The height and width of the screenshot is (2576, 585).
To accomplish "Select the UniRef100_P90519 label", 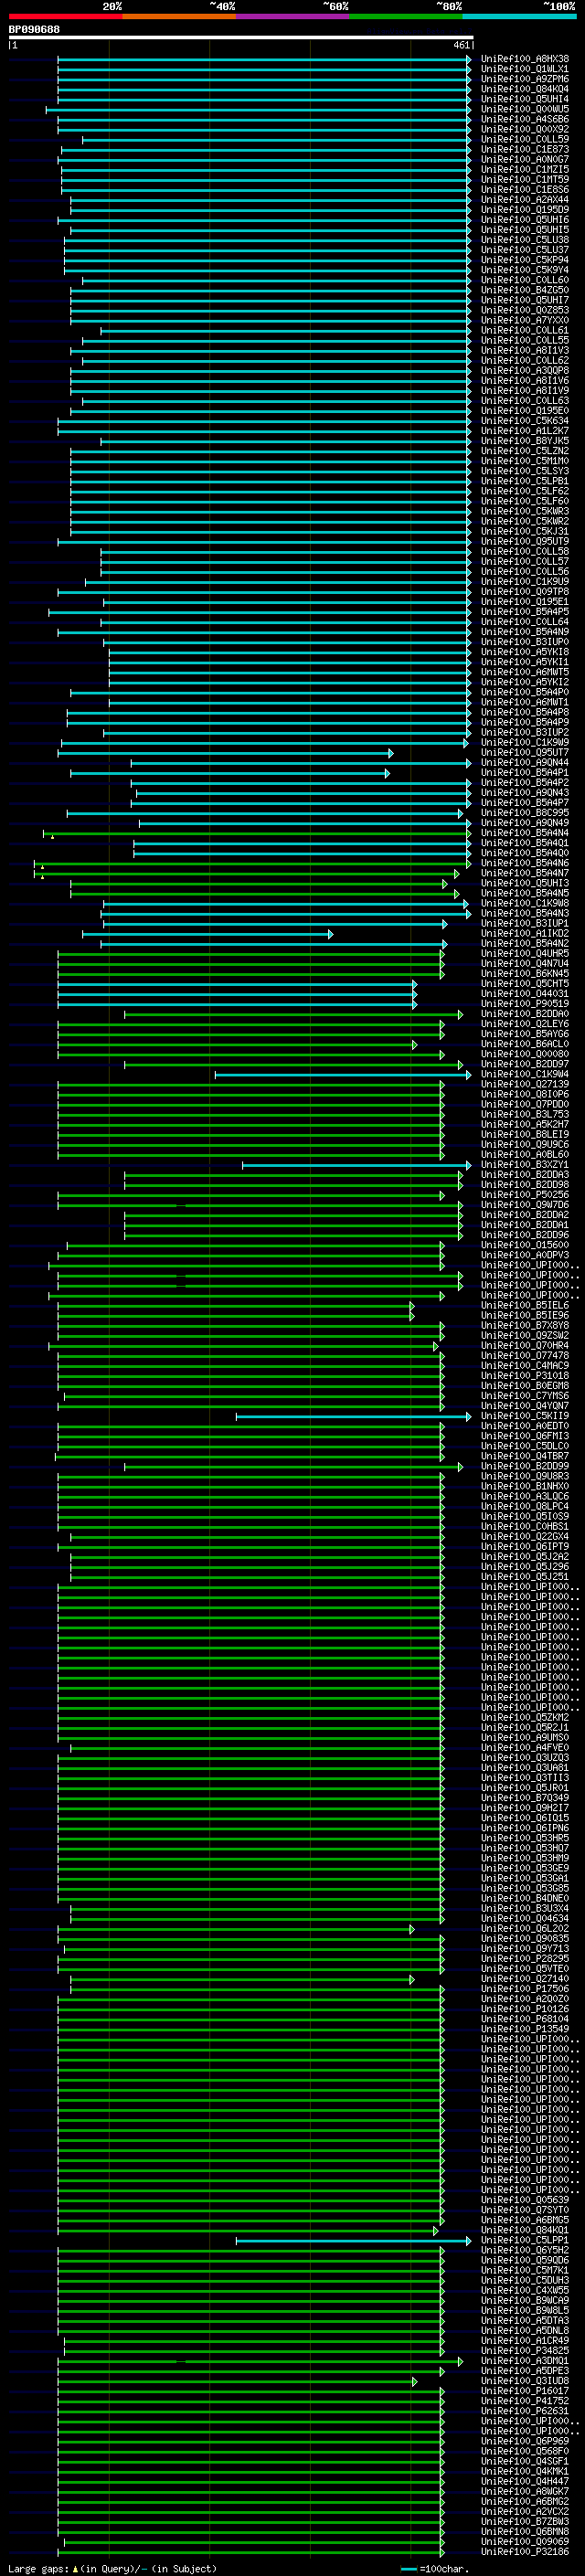I will pyautogui.click(x=525, y=1004).
